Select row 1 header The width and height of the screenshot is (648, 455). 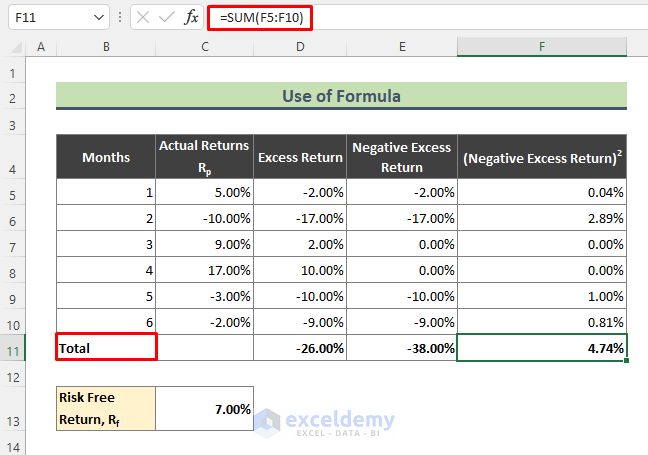click(12, 70)
